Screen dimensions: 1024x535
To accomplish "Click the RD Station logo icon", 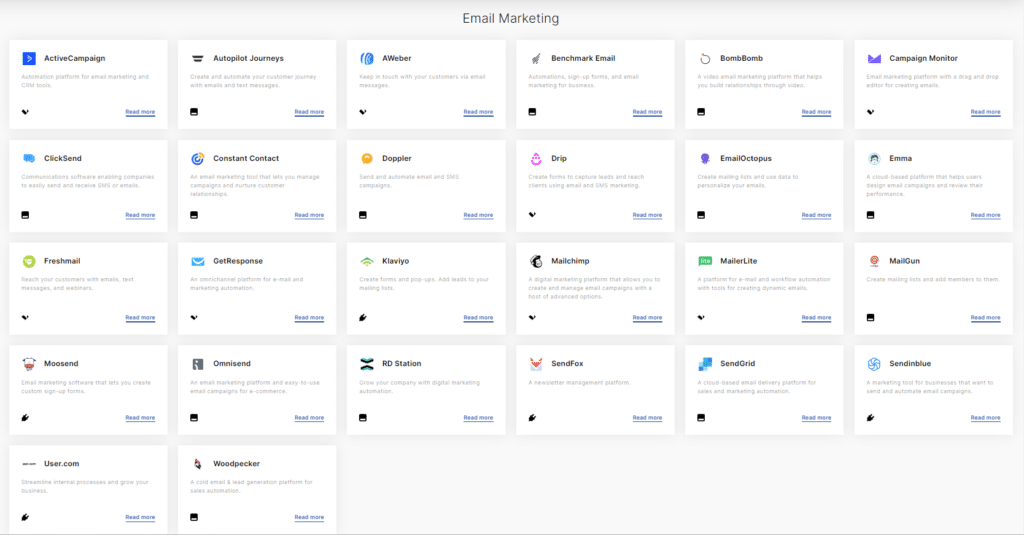I will coord(367,364).
